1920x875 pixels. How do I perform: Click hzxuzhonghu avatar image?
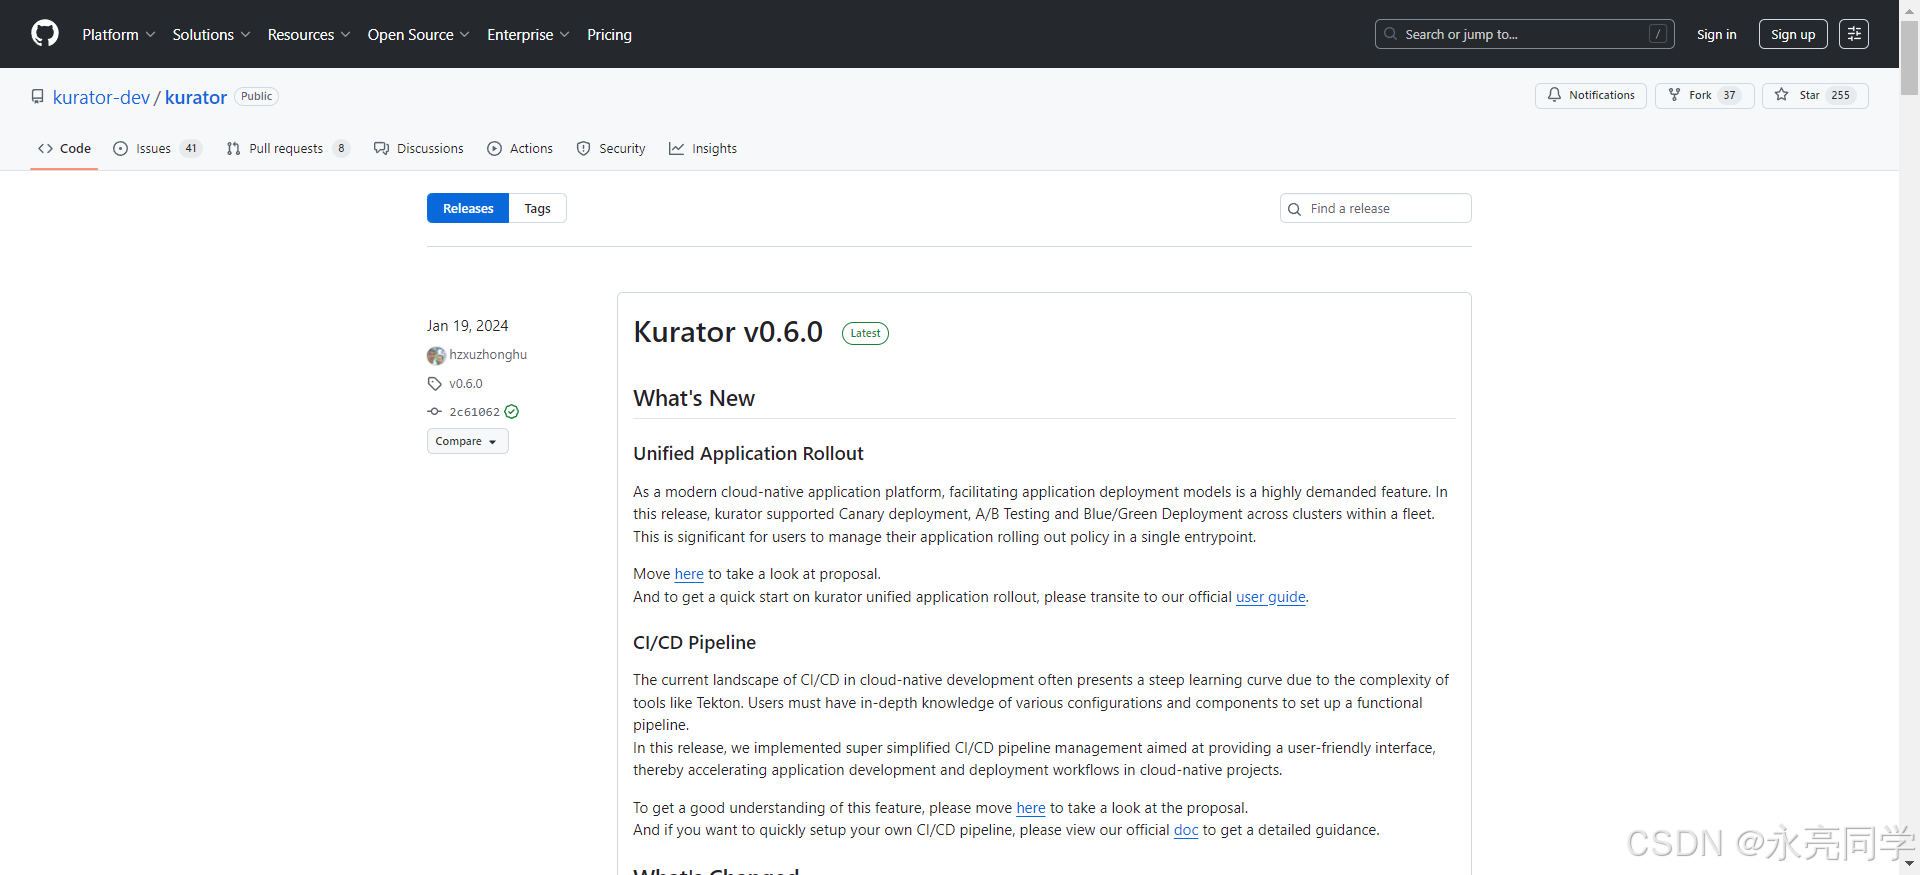point(436,355)
